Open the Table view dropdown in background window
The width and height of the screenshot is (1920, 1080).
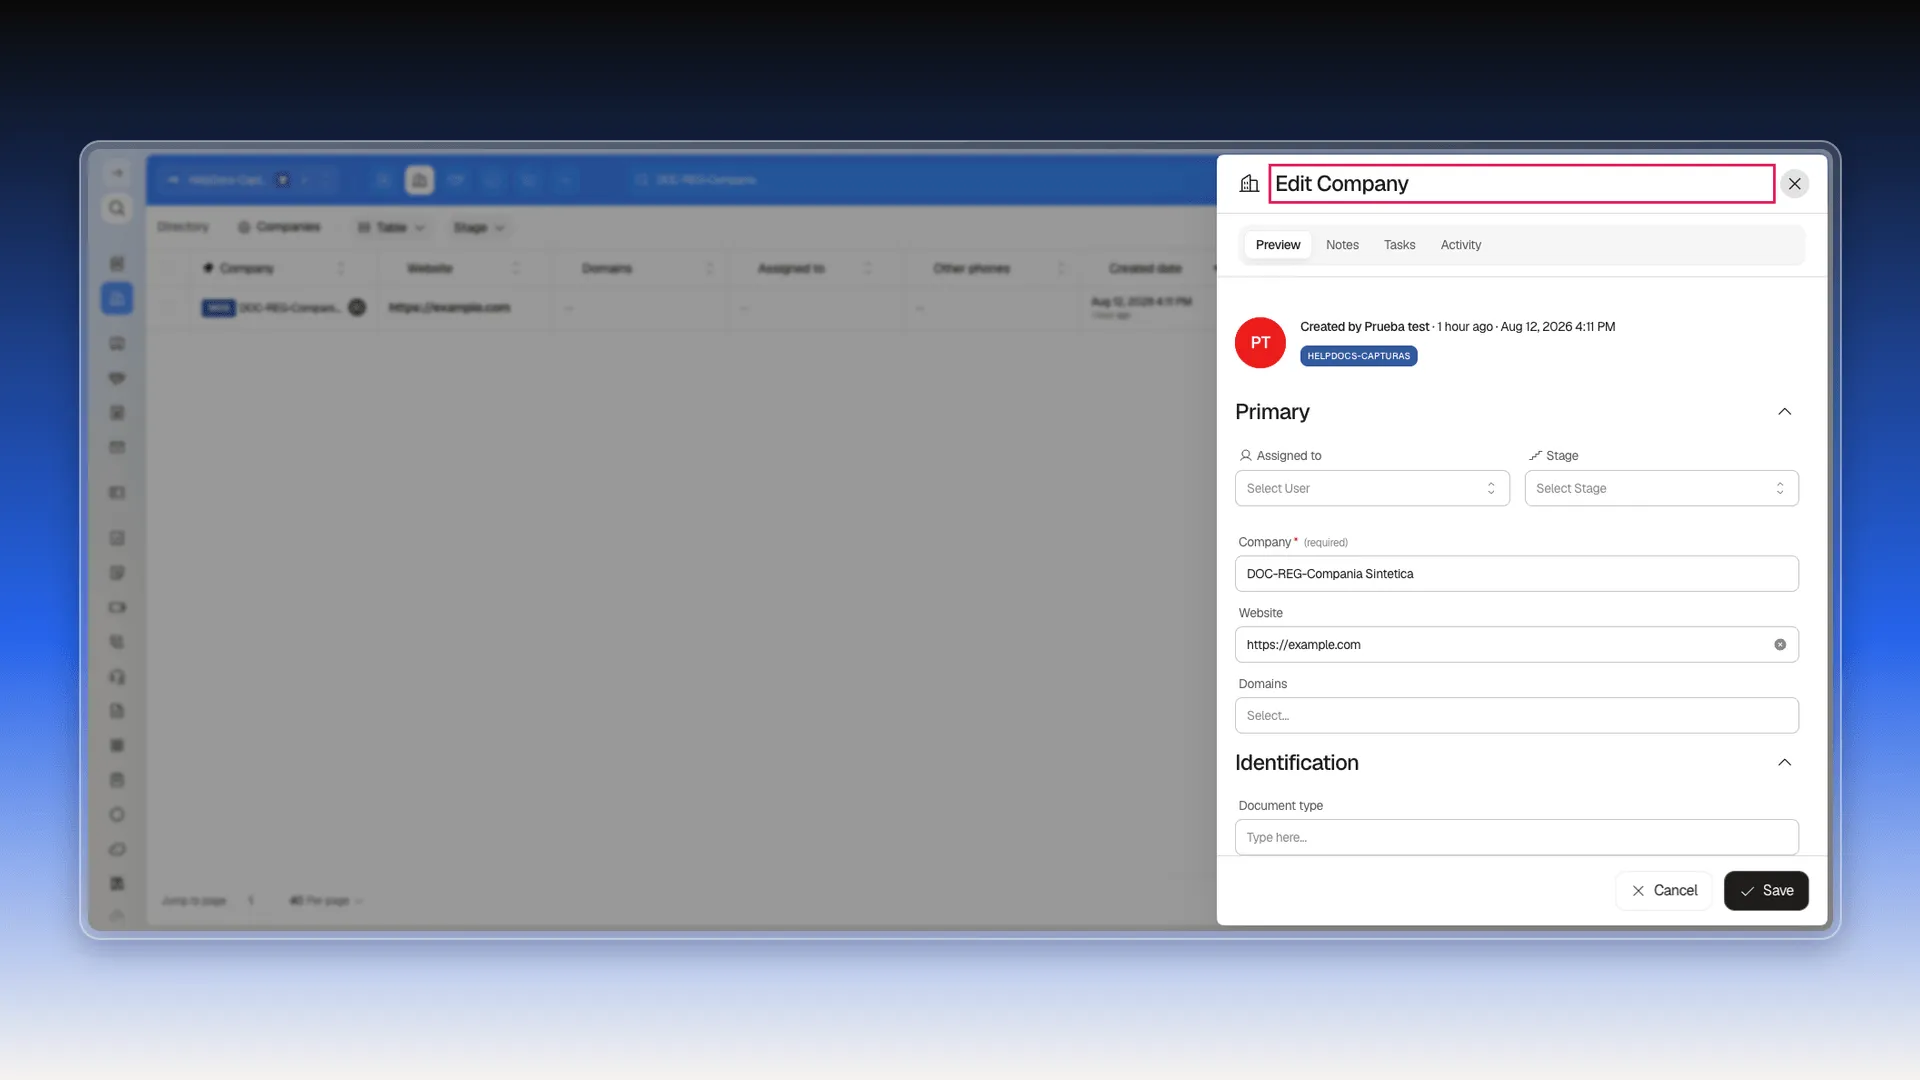click(x=391, y=228)
